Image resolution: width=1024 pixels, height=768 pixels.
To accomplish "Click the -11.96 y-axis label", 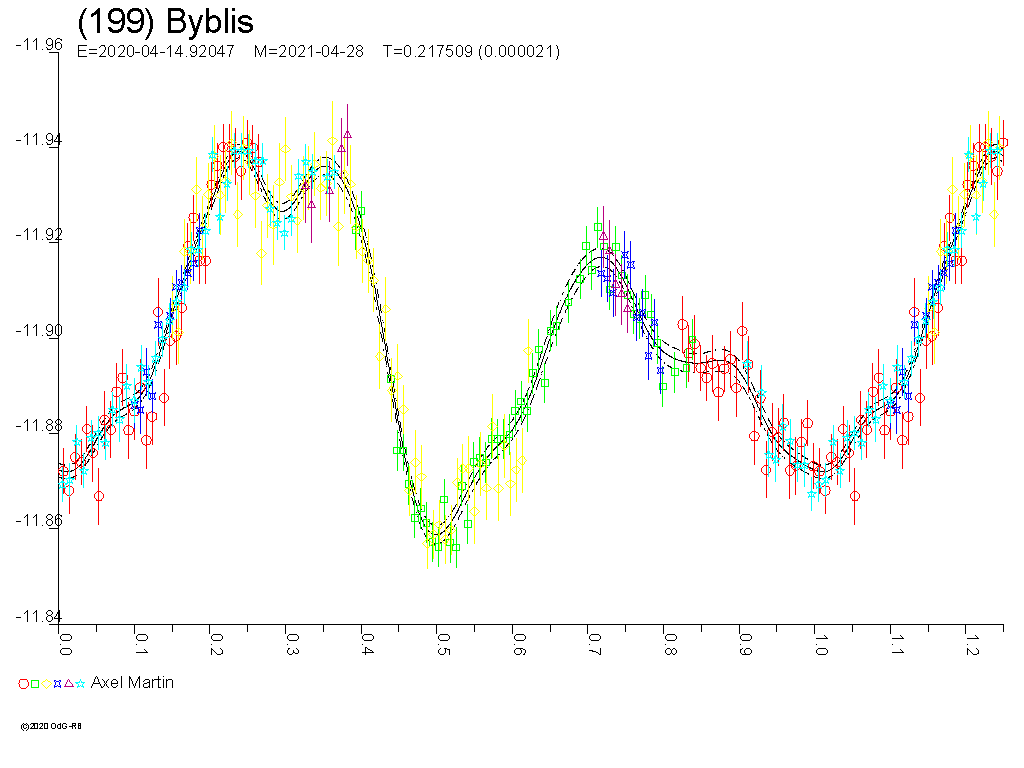I will (x=38, y=44).
